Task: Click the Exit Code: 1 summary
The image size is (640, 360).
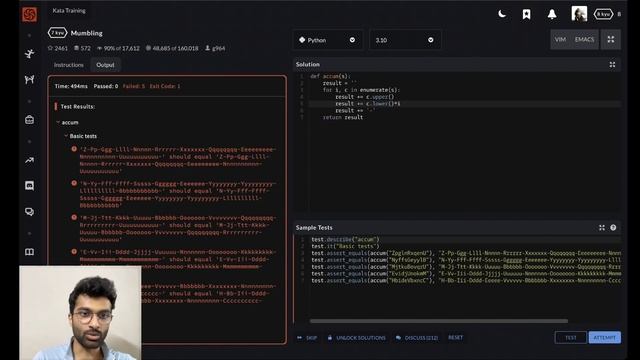Action: 165,86
